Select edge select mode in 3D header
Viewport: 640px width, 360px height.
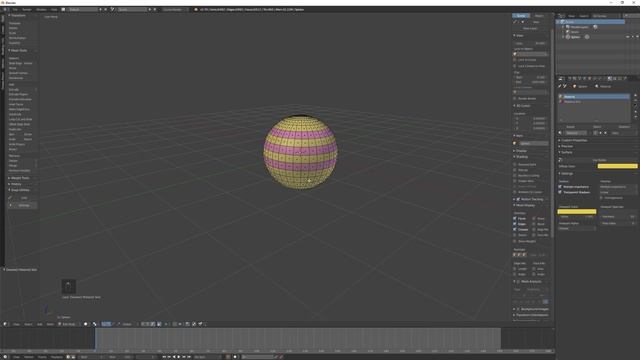[x=148, y=324]
